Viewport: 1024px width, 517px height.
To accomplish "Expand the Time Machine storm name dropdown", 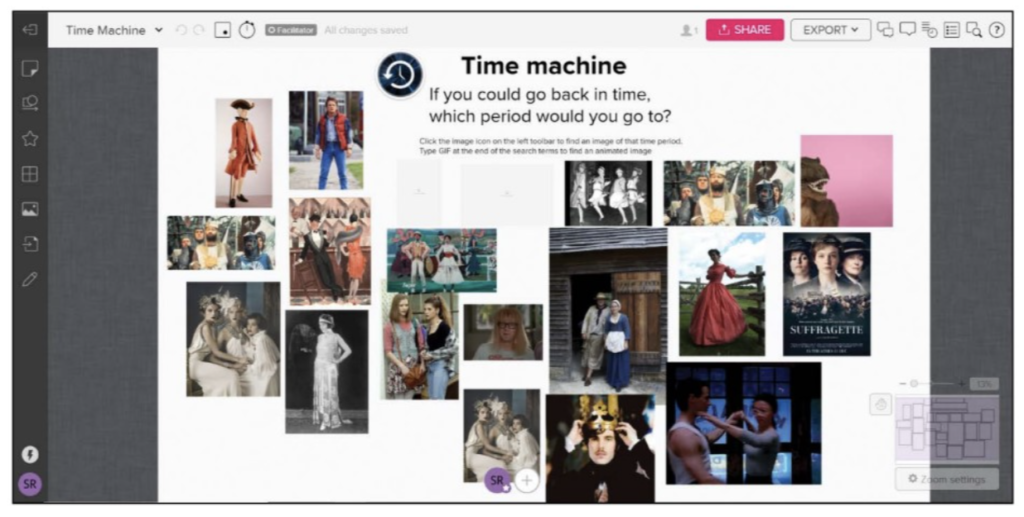I will pos(159,30).
